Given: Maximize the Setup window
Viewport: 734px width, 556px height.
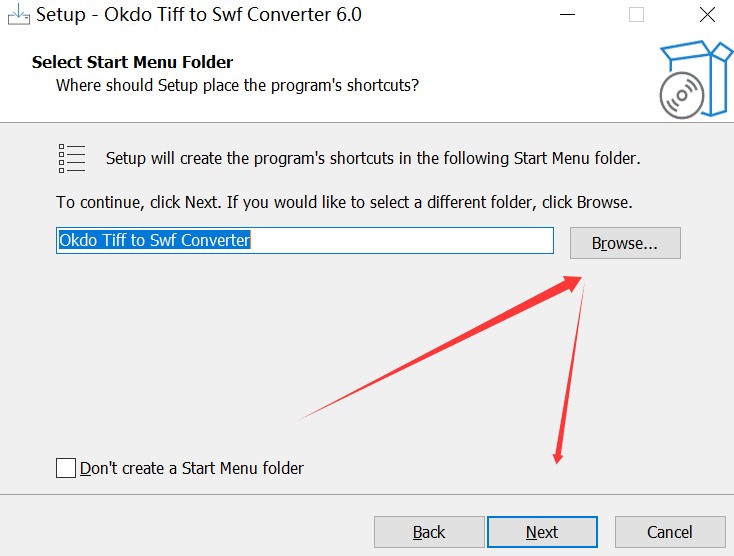Looking at the screenshot, I should click(x=636, y=15).
